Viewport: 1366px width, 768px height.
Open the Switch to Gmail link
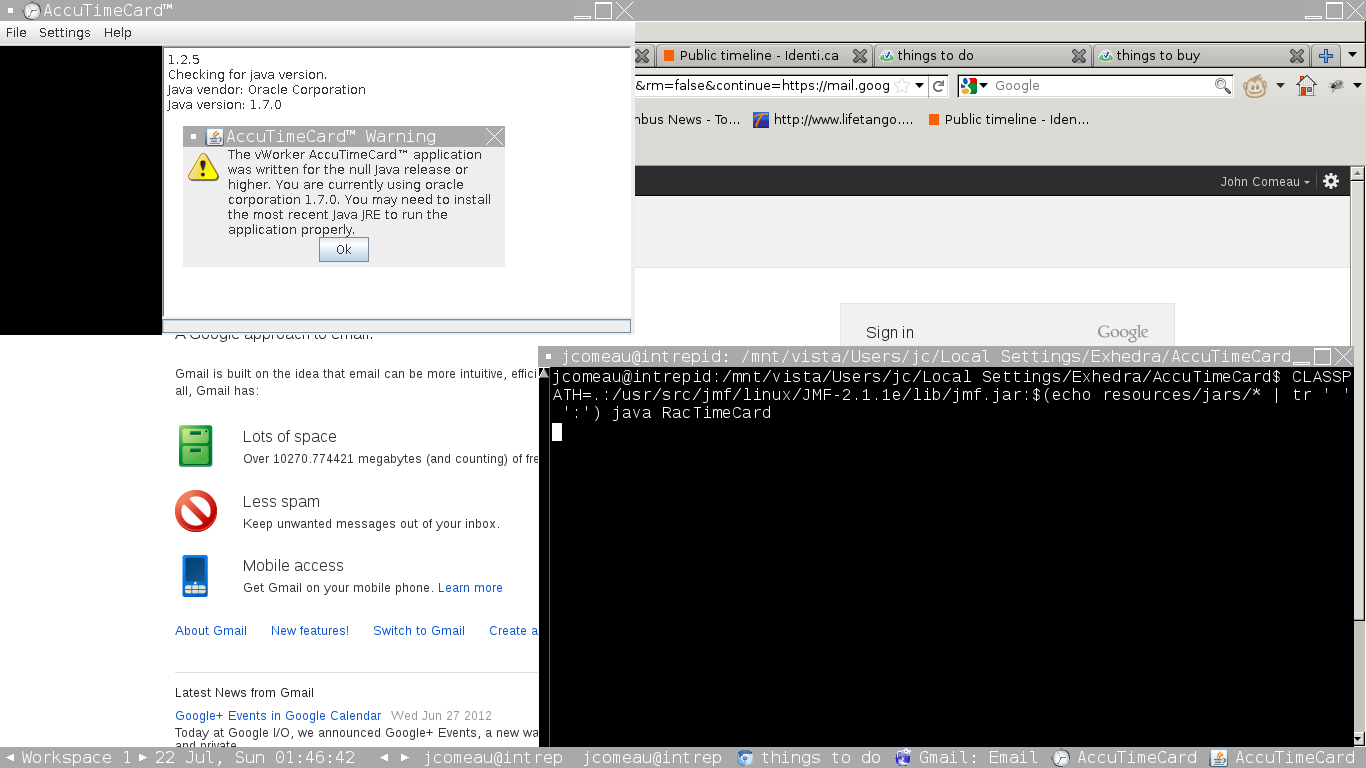[x=419, y=631]
